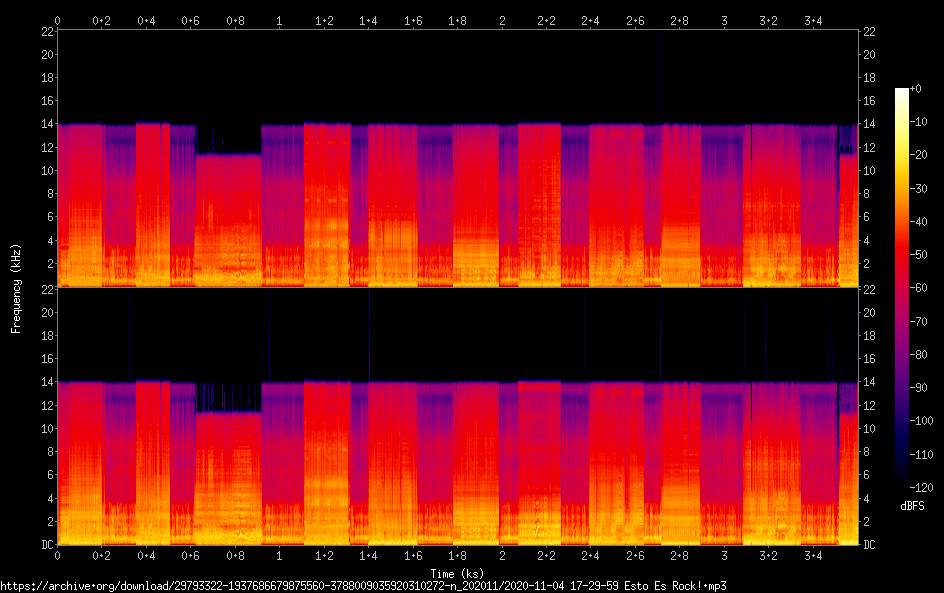Click the lower channel spectrogram plot
The image size is (944, 593).
[x=458, y=417]
